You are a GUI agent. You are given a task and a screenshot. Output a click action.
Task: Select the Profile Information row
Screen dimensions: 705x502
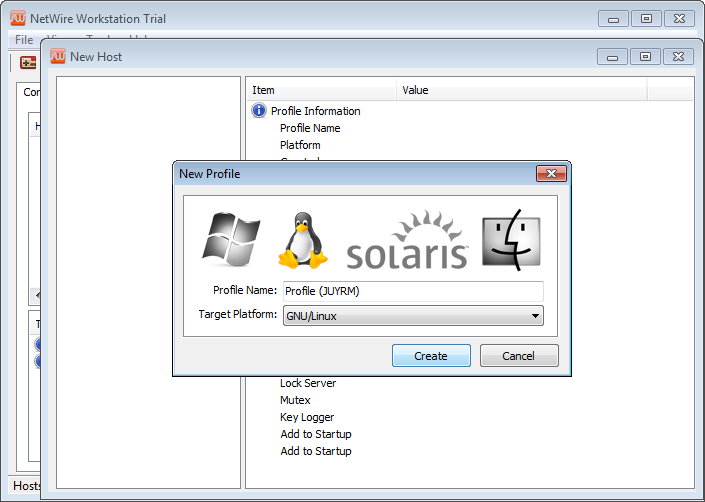click(315, 111)
